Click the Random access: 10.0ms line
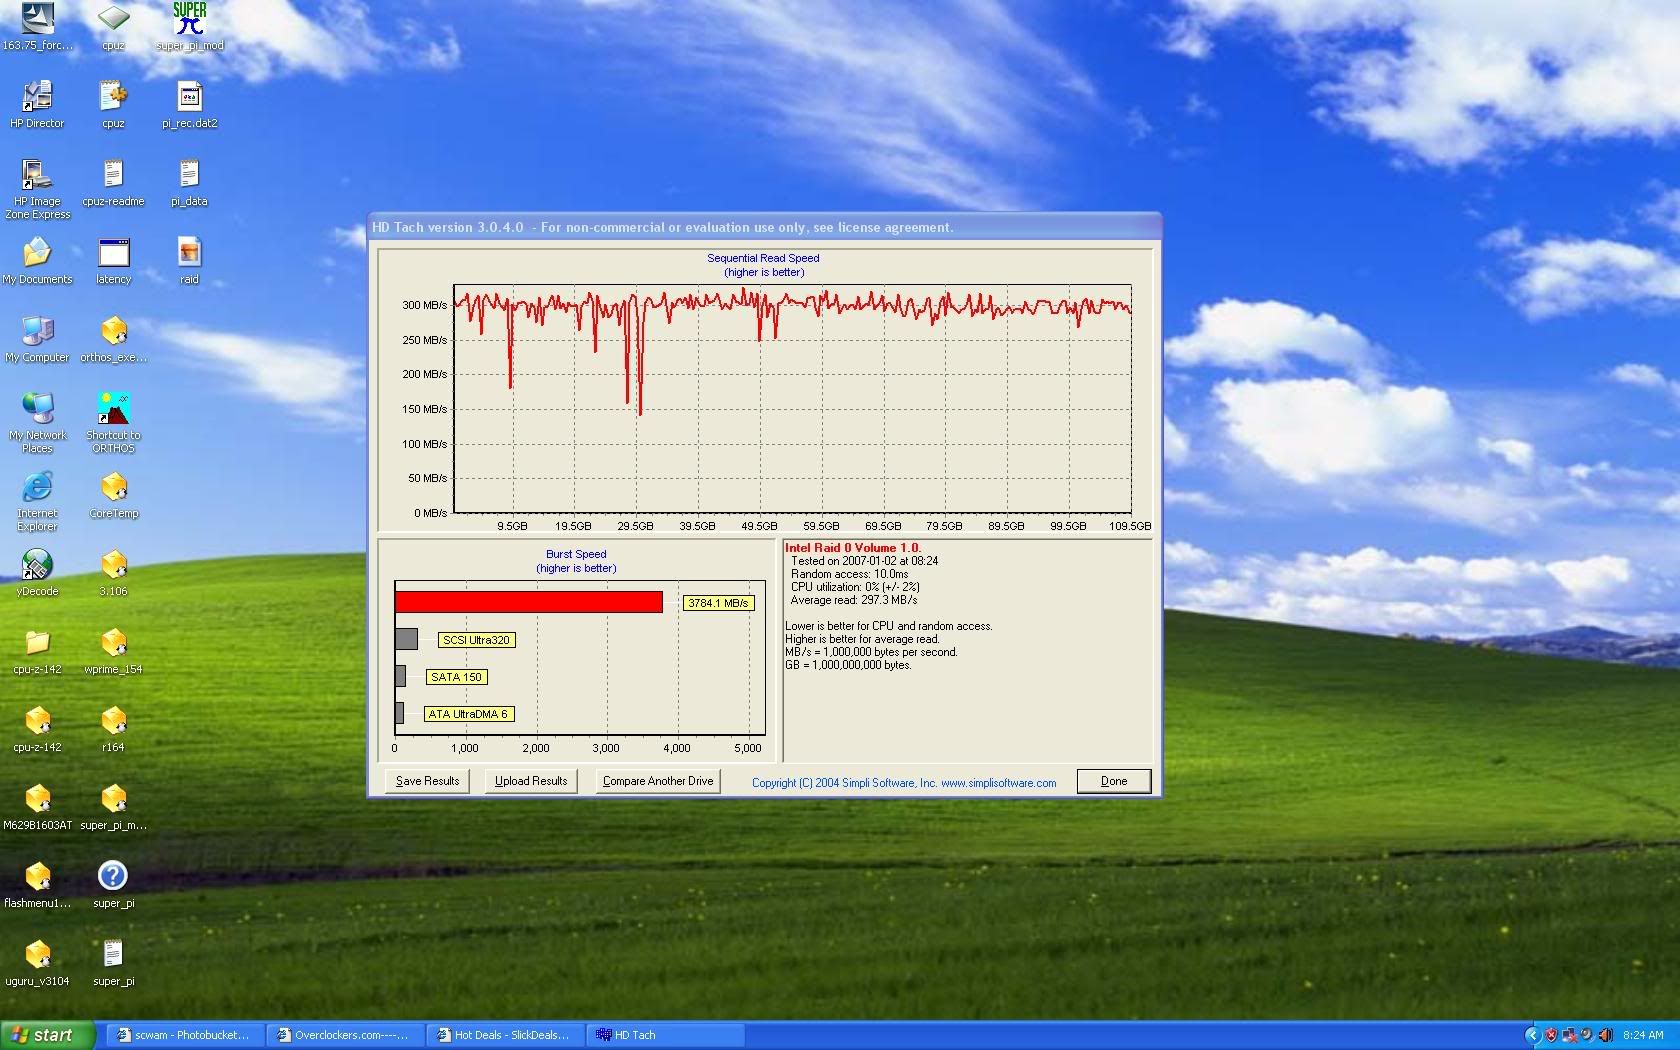The height and width of the screenshot is (1050, 1680). coord(850,574)
